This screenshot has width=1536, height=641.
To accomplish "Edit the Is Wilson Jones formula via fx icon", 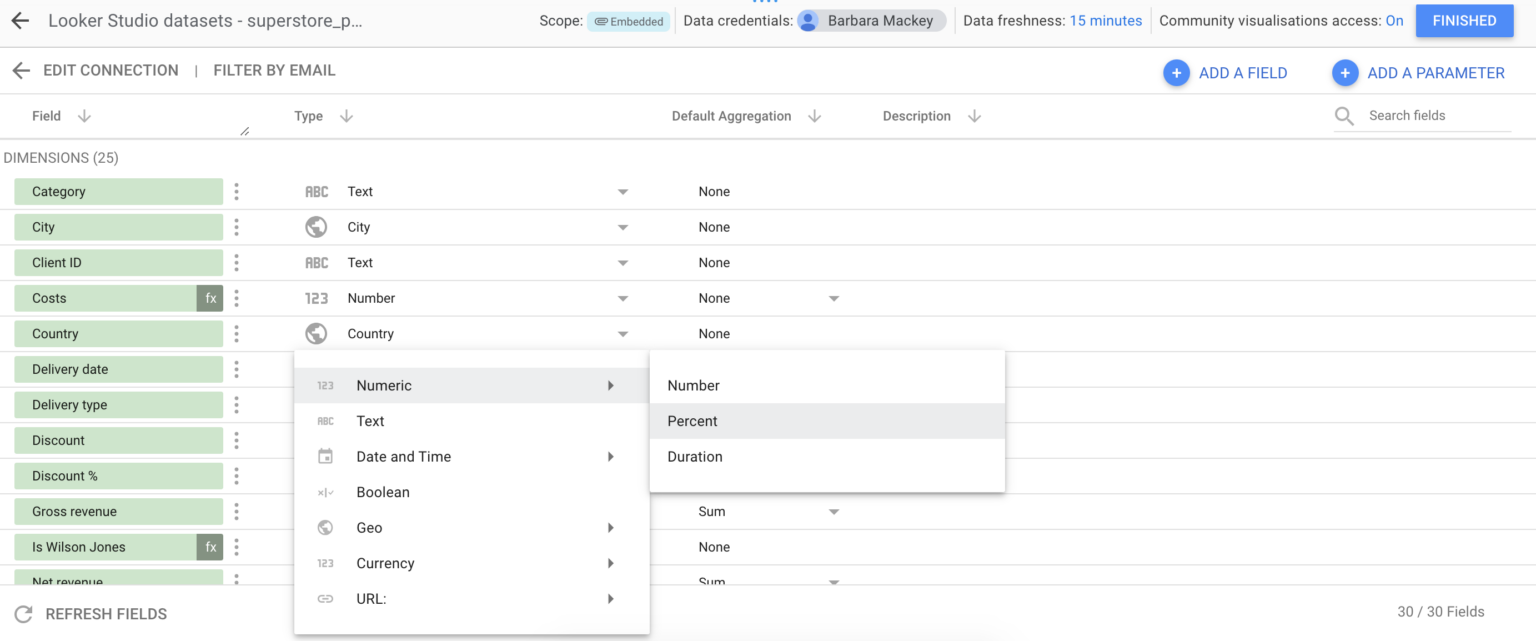I will (x=209, y=547).
